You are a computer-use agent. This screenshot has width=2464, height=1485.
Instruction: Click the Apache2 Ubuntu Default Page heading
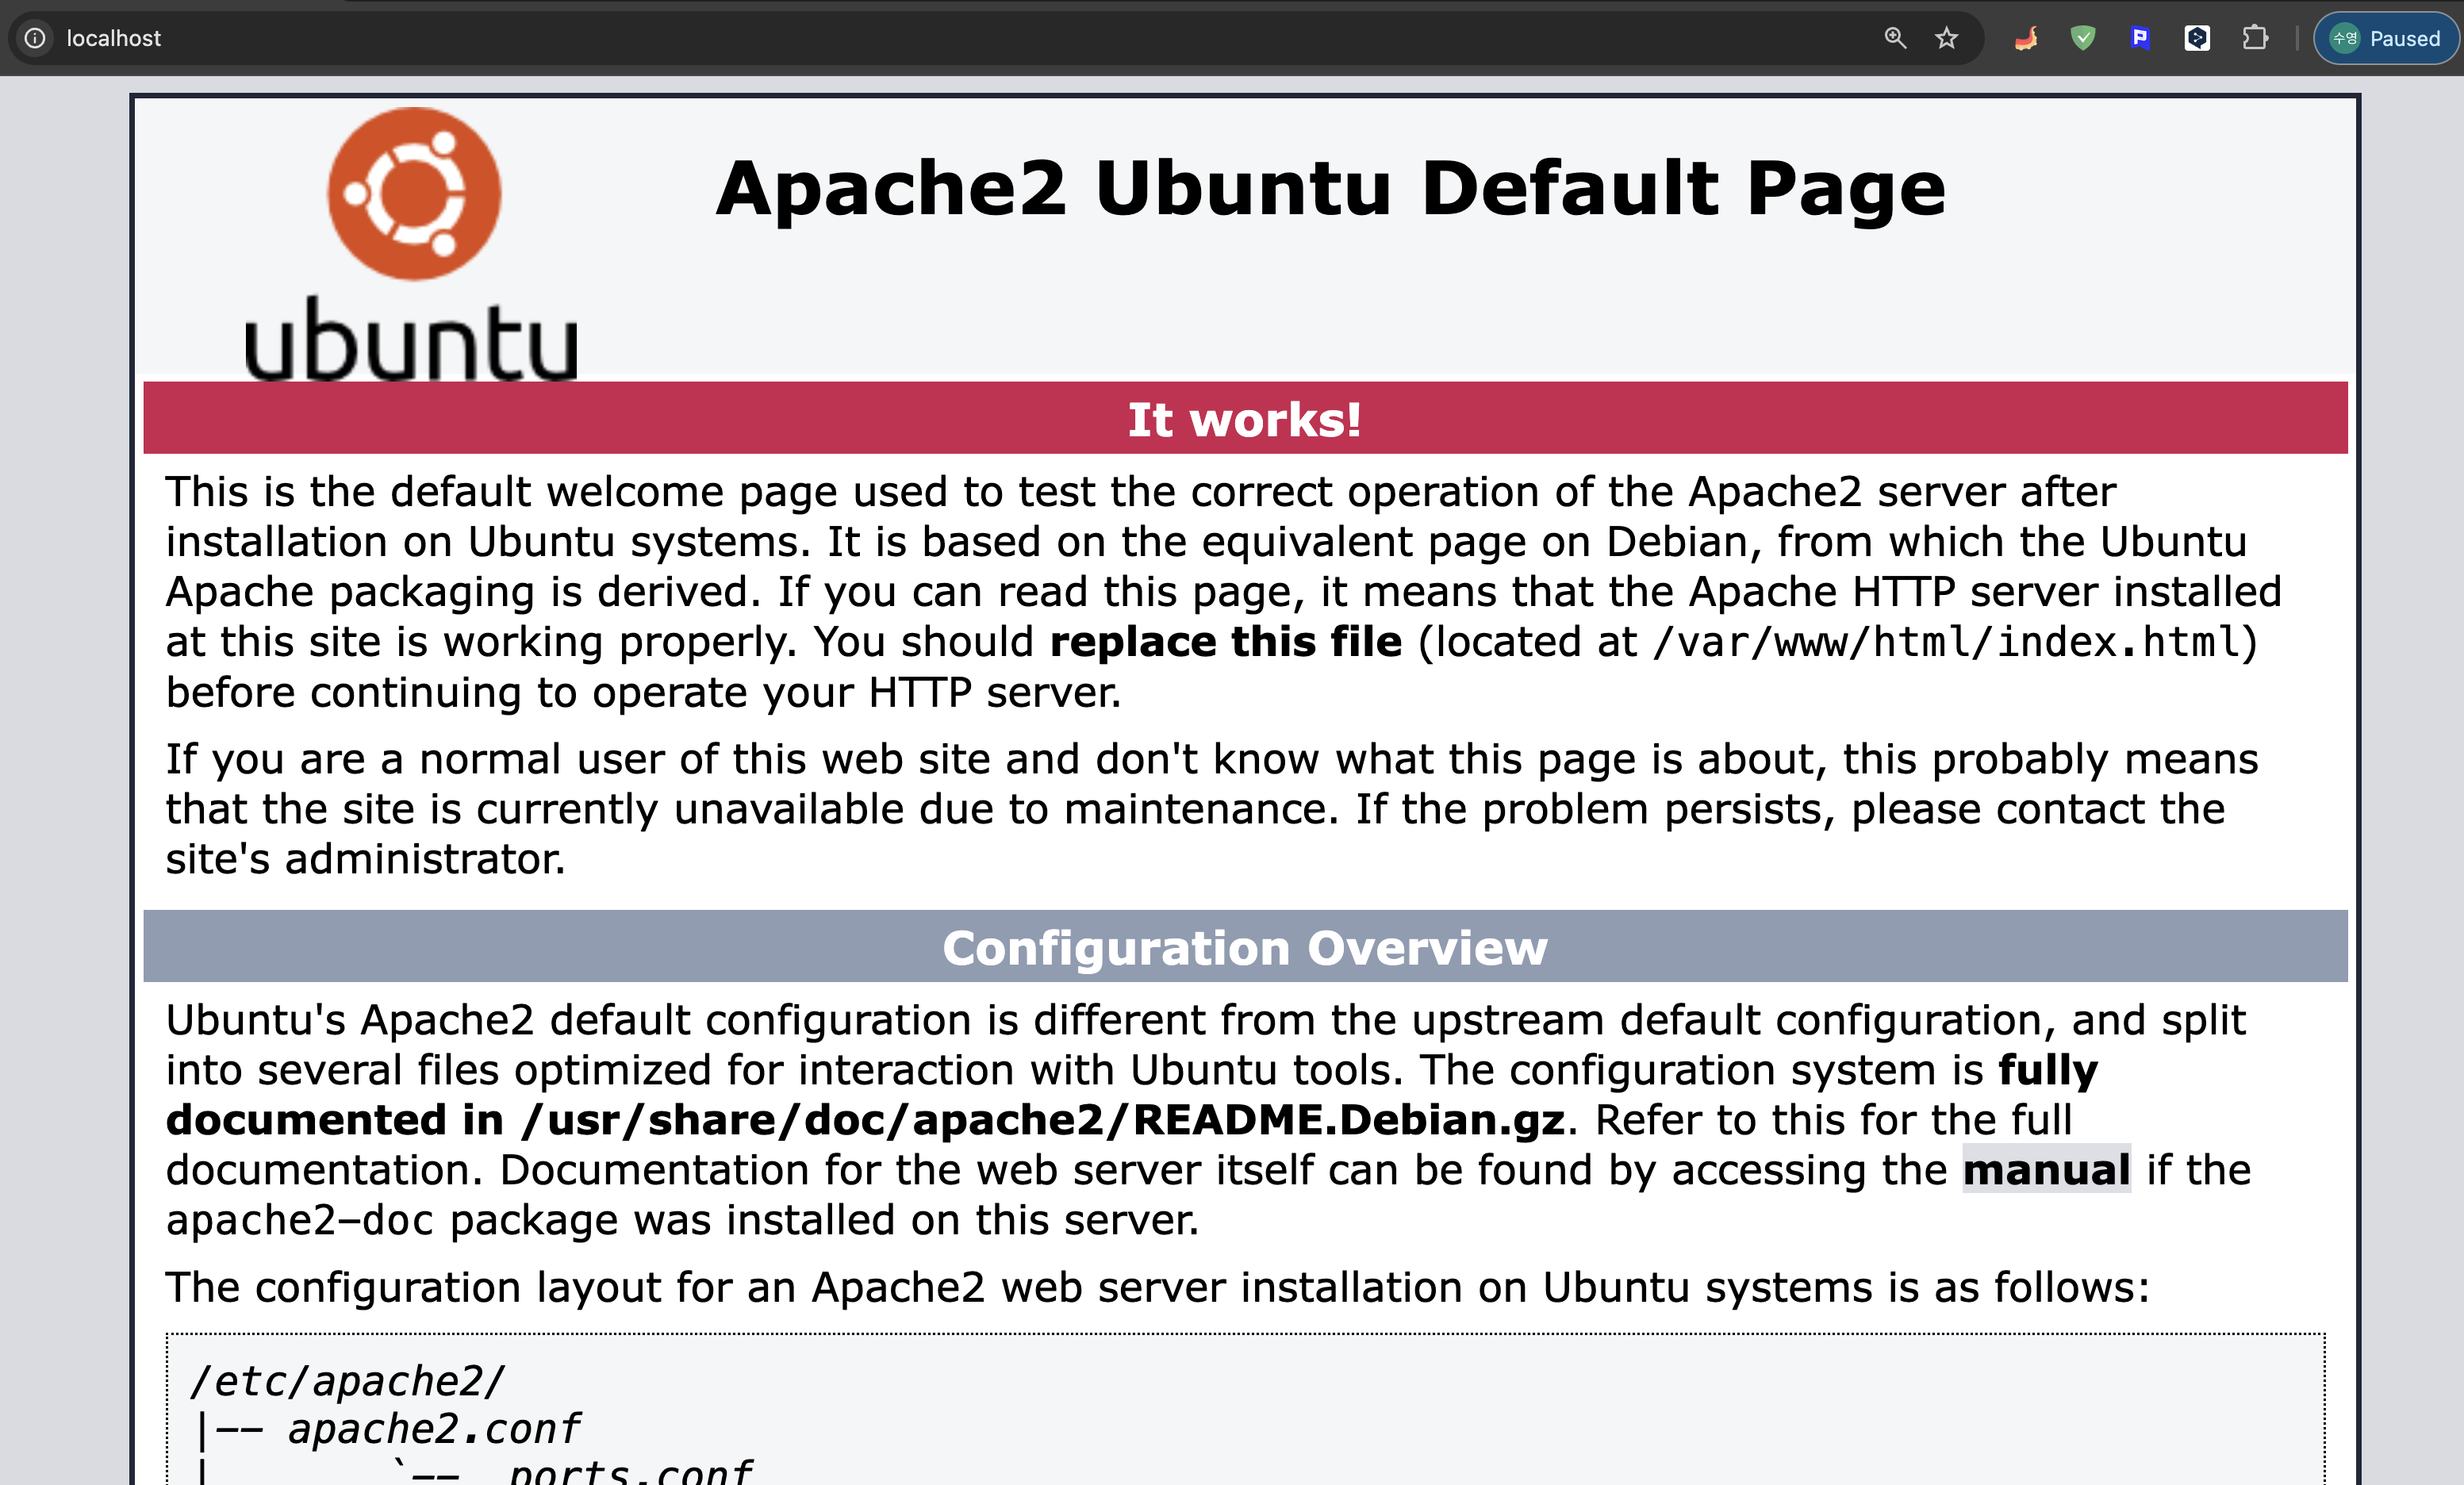pyautogui.click(x=1330, y=187)
